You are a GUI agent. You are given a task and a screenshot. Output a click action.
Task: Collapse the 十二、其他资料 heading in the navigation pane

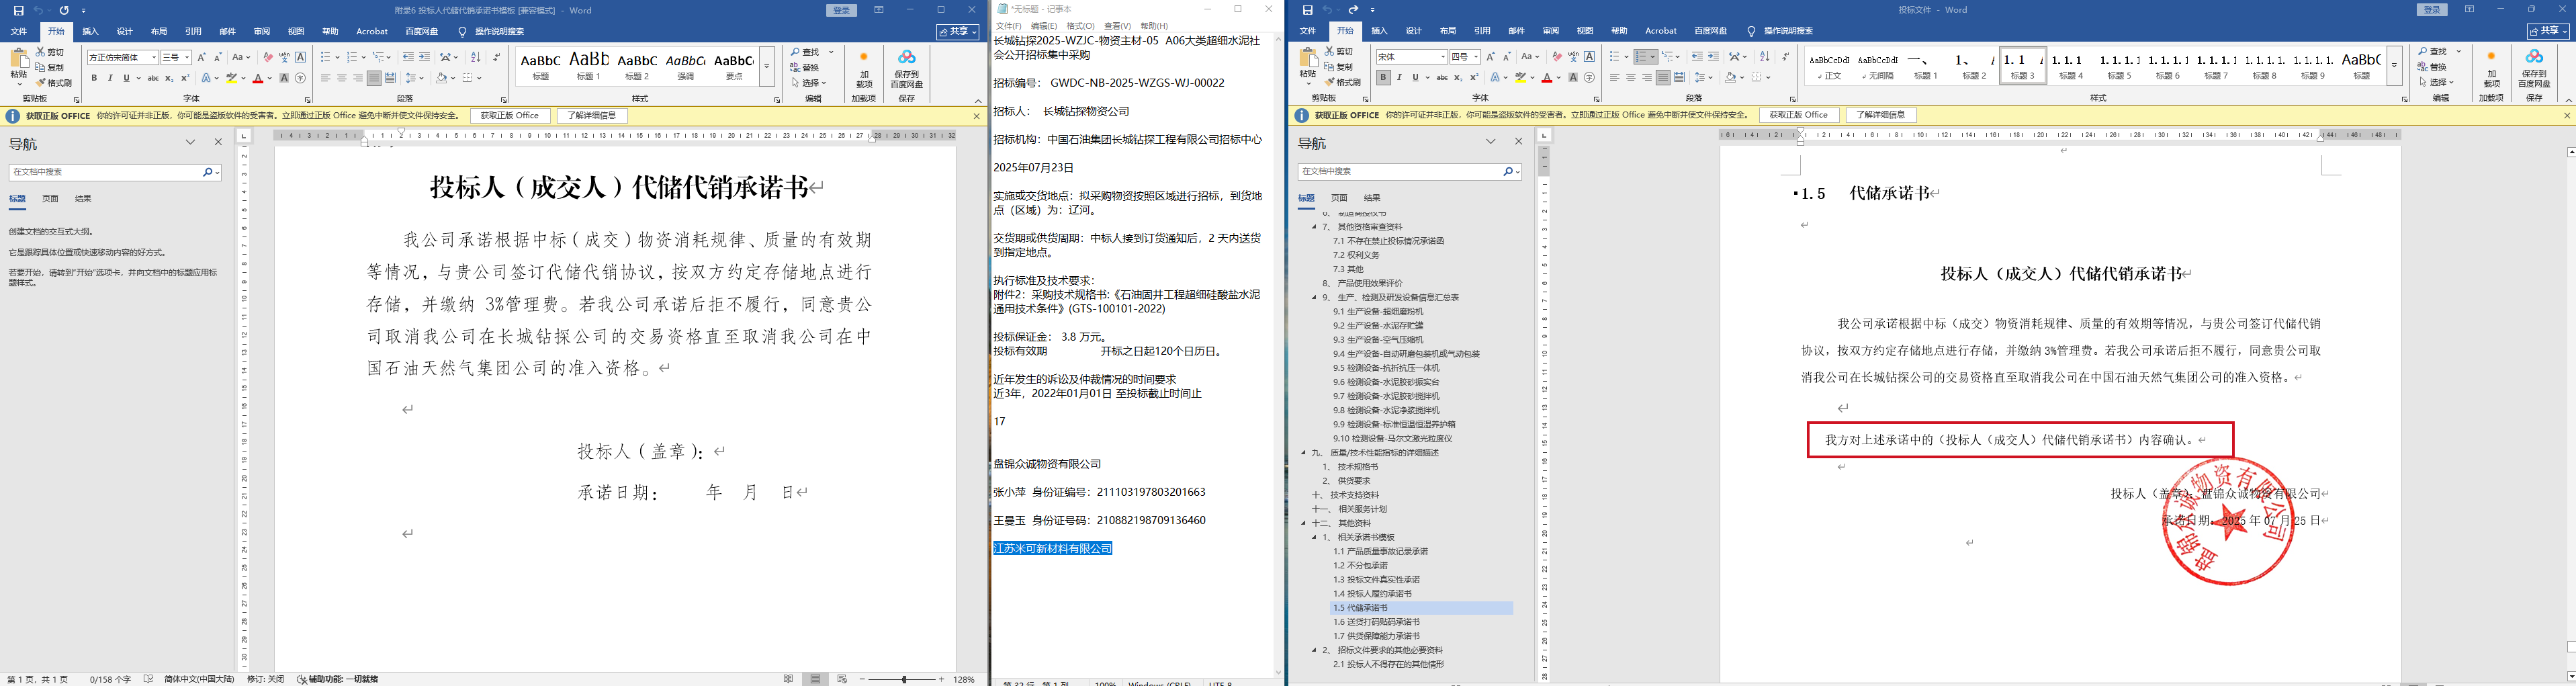click(1304, 523)
